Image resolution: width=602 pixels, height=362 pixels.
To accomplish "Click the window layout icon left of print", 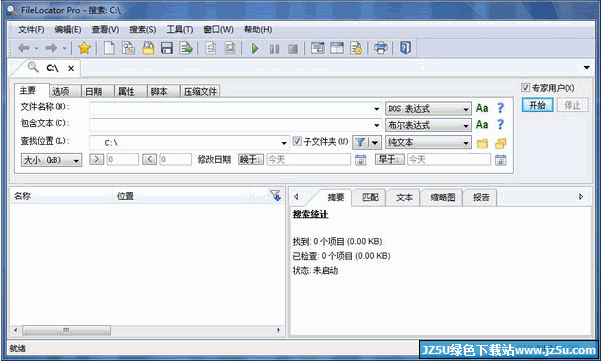I will click(337, 48).
